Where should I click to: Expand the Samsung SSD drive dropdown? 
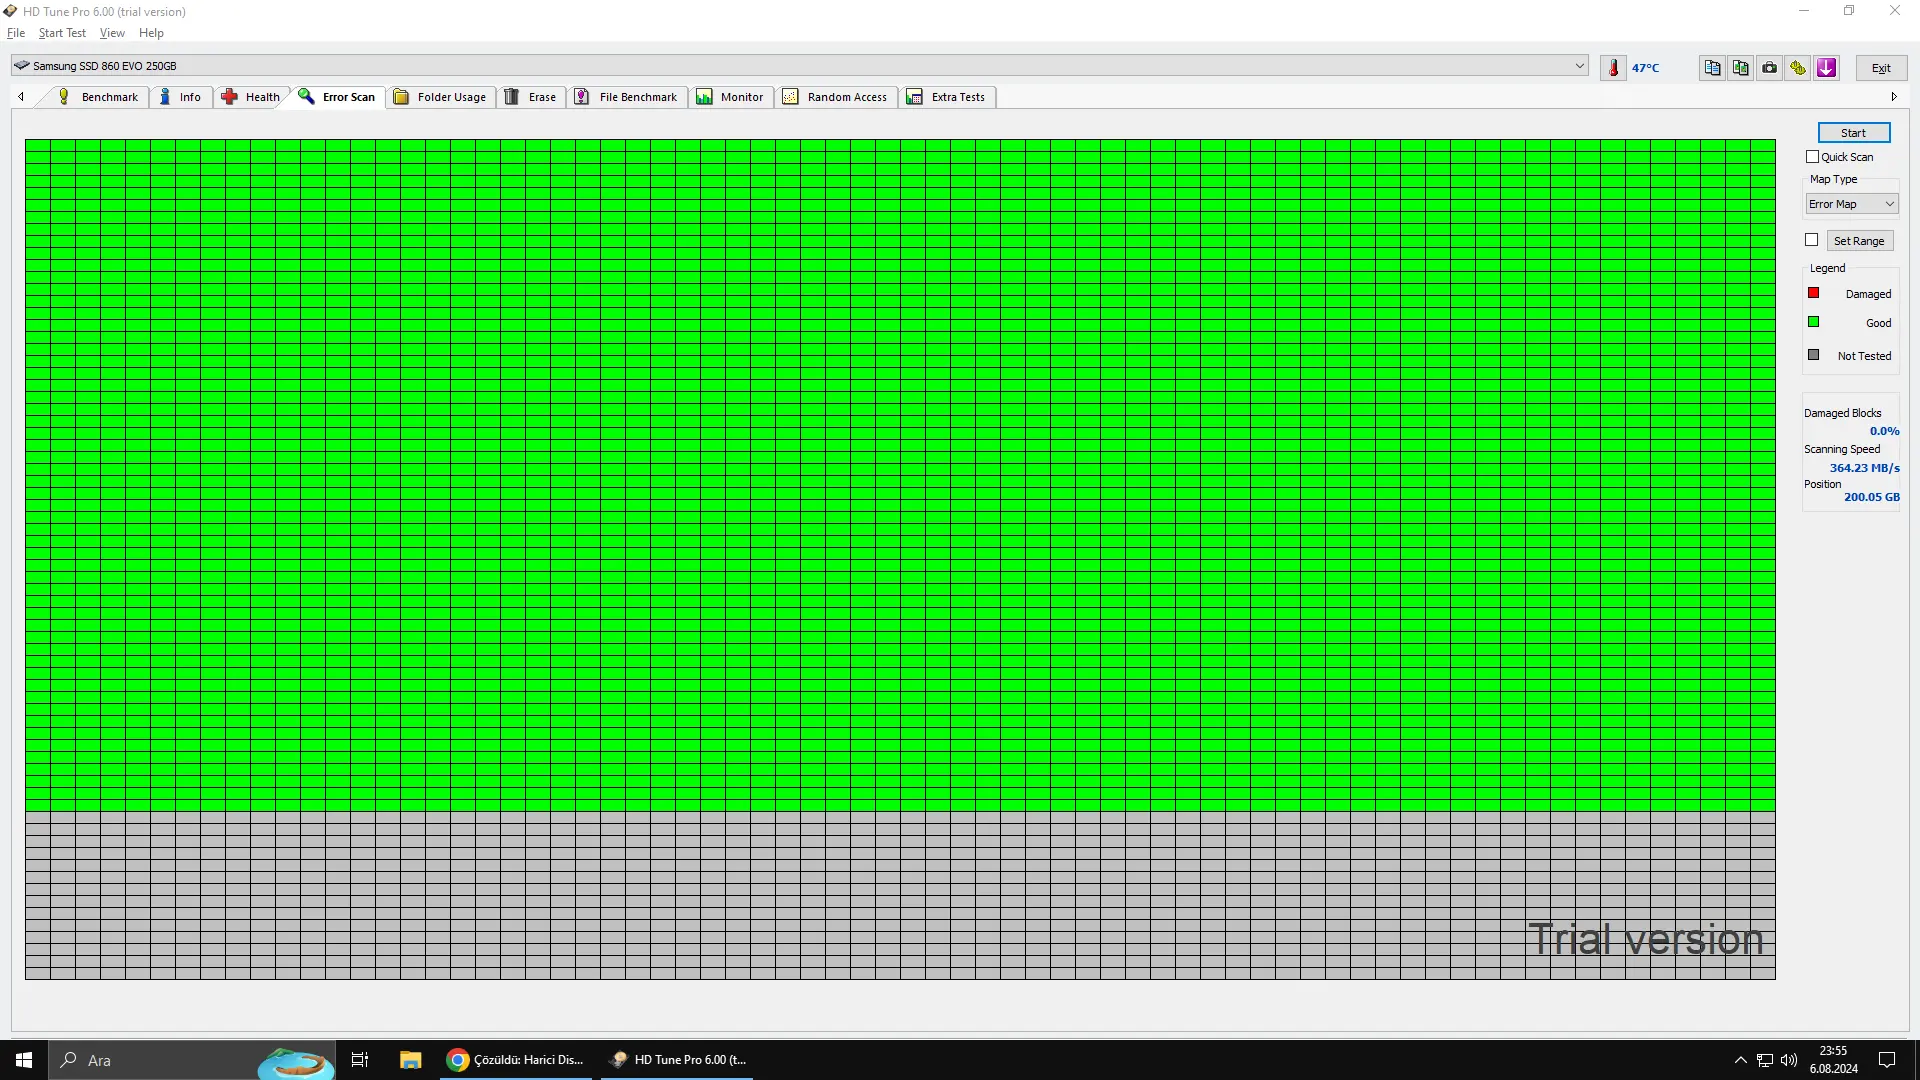point(1580,66)
